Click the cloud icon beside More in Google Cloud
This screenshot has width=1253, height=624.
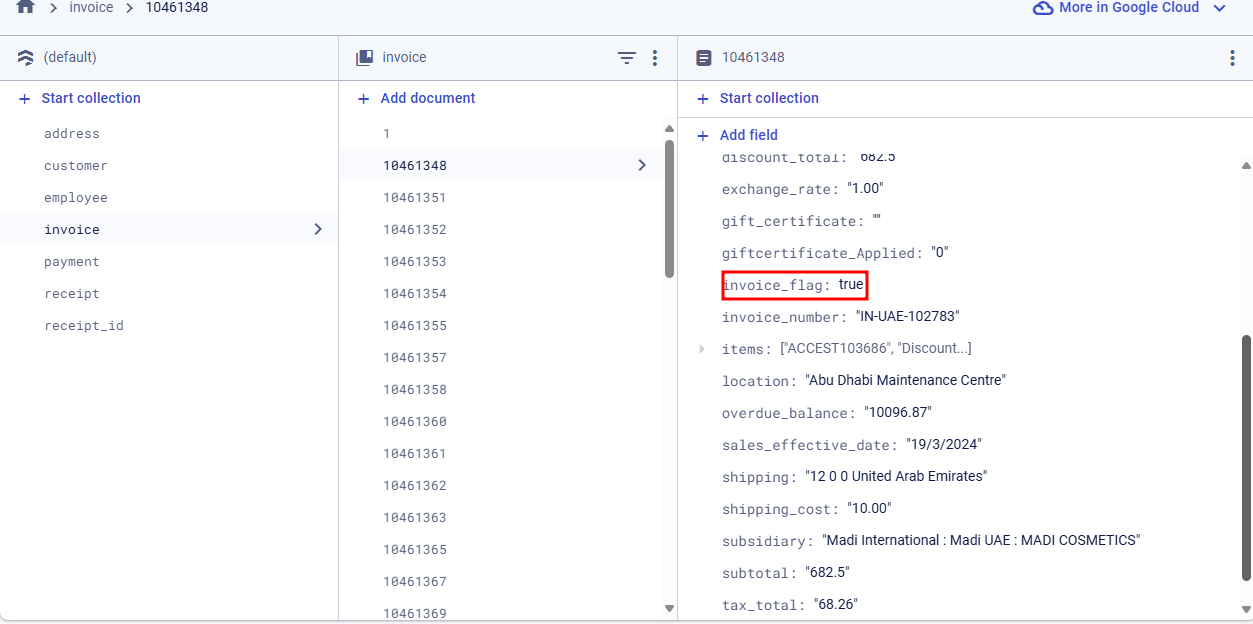coord(1043,8)
